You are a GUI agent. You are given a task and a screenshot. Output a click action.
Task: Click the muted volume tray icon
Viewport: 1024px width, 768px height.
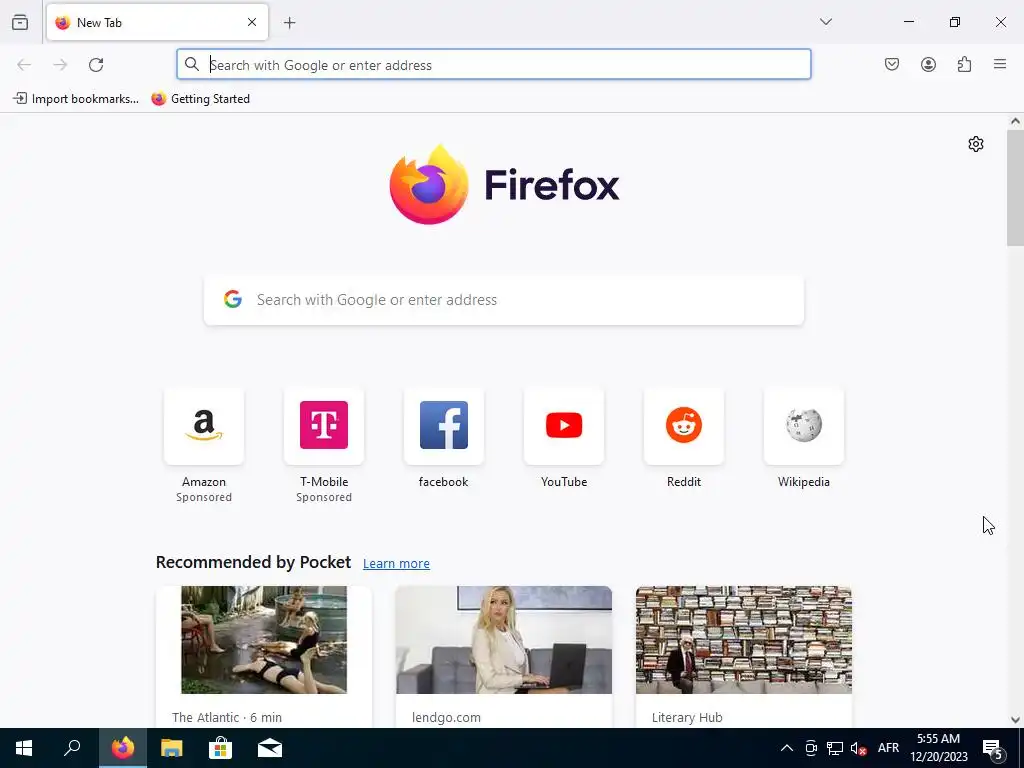coord(859,748)
